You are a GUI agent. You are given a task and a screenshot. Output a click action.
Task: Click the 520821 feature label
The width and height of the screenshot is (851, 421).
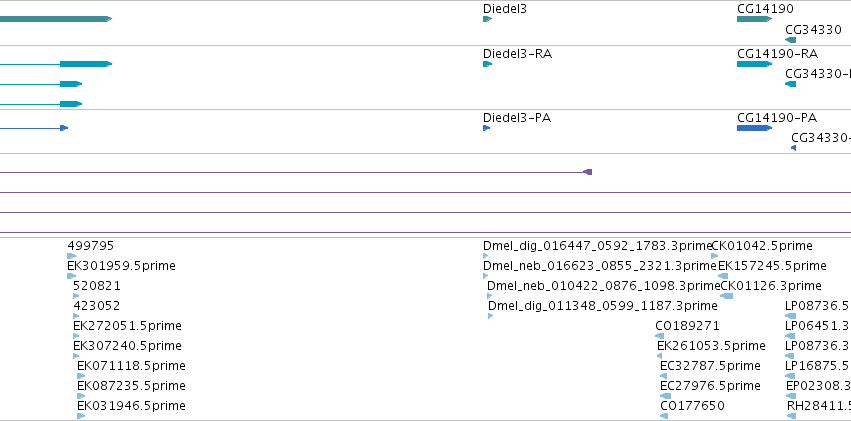[97, 286]
